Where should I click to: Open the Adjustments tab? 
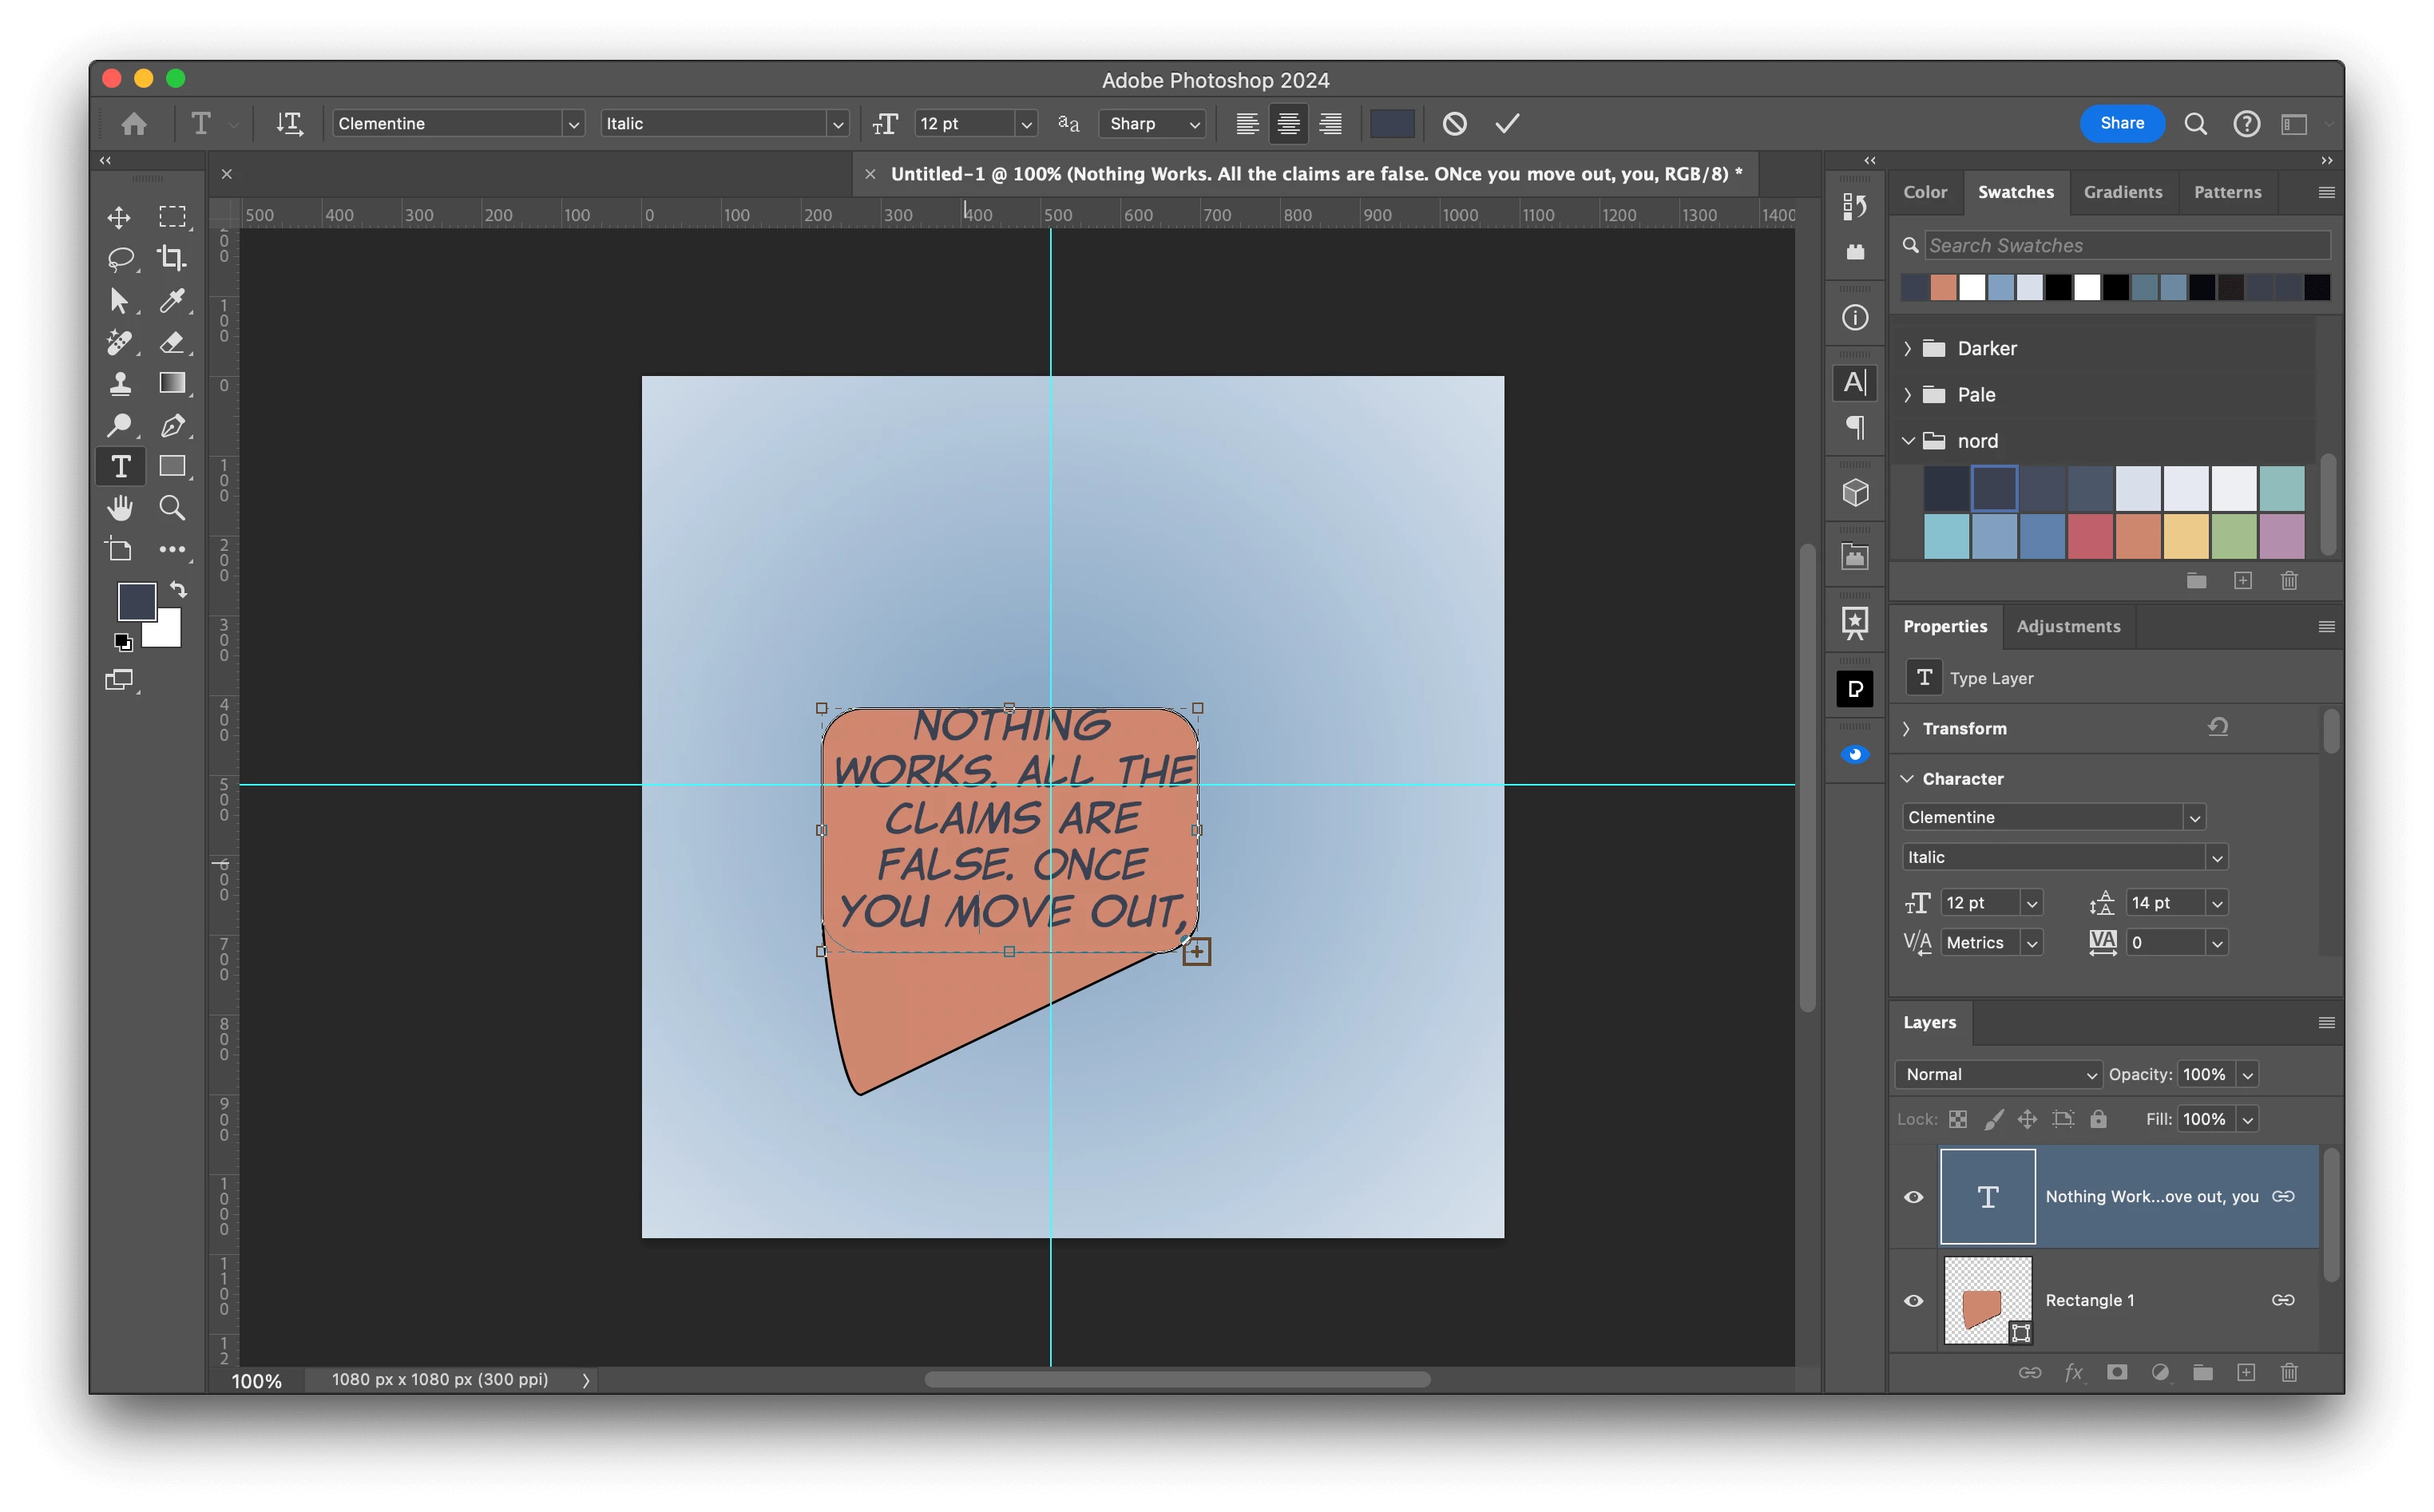2067,626
